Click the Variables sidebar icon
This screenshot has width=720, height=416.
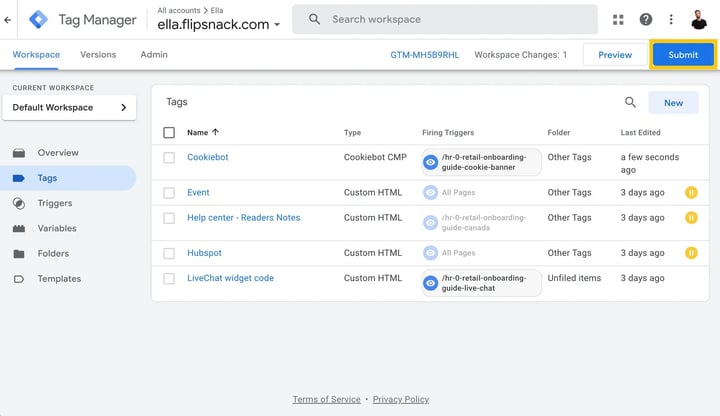[19, 228]
